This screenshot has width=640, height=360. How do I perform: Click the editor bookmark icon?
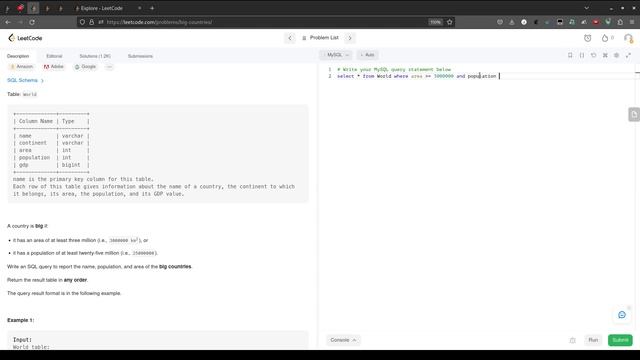point(570,55)
